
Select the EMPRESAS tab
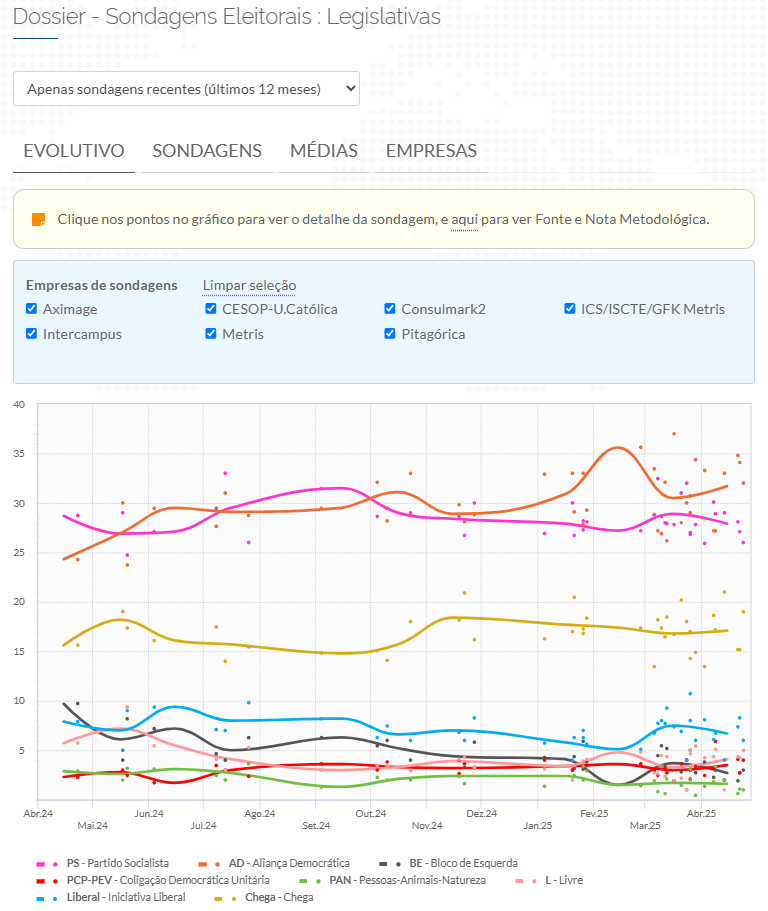[x=431, y=151]
